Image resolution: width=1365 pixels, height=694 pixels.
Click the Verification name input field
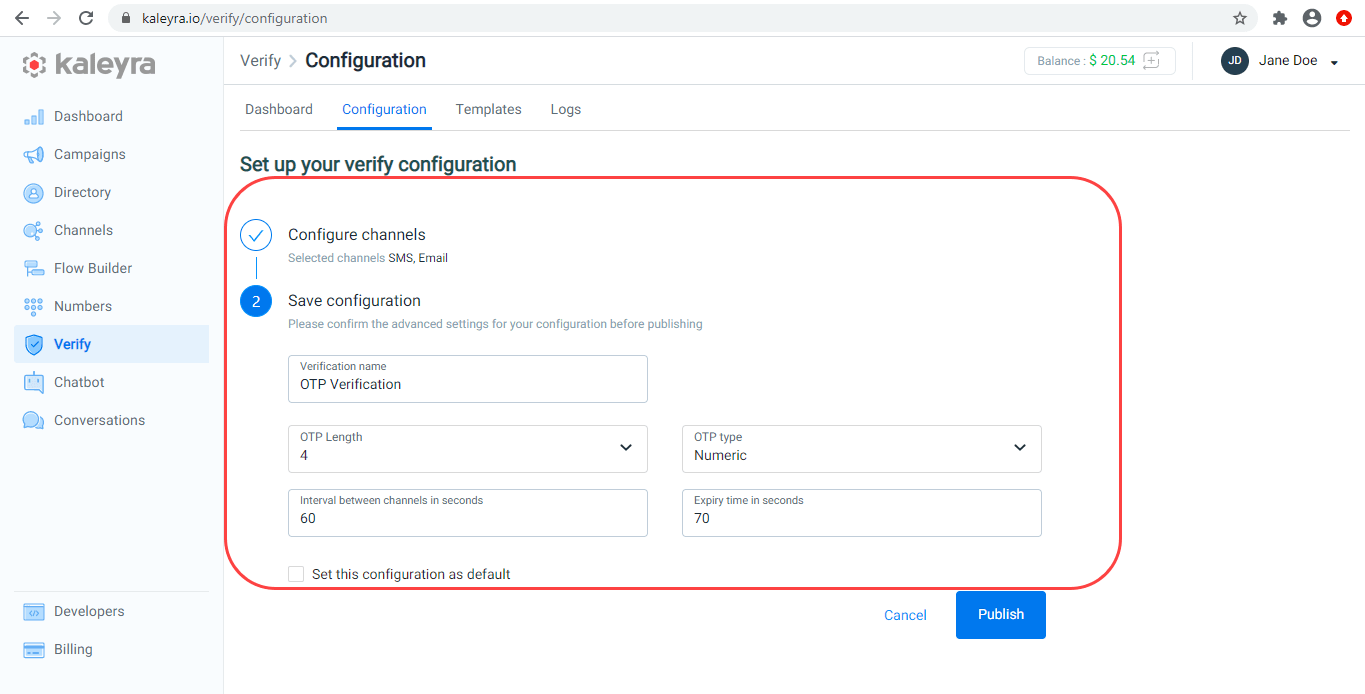(x=468, y=379)
